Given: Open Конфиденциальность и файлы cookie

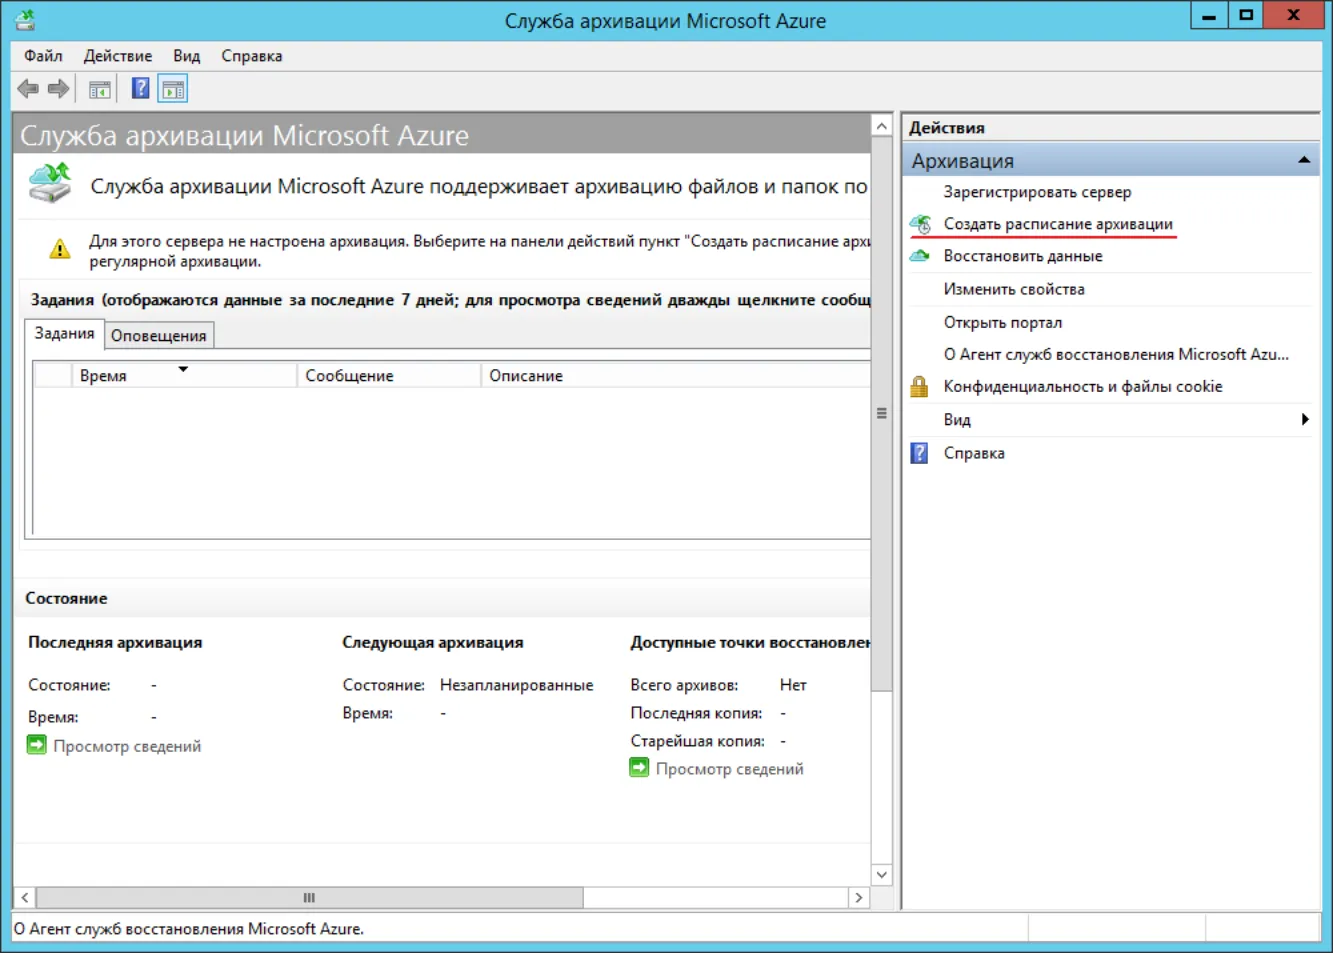Looking at the screenshot, I should click(1083, 386).
